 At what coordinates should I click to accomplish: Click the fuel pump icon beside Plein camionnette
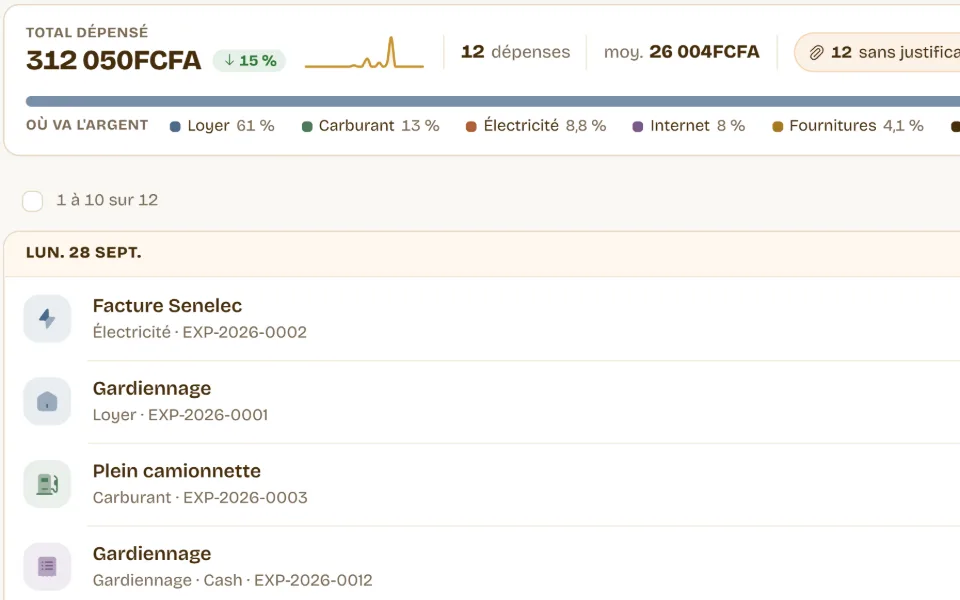coord(47,484)
